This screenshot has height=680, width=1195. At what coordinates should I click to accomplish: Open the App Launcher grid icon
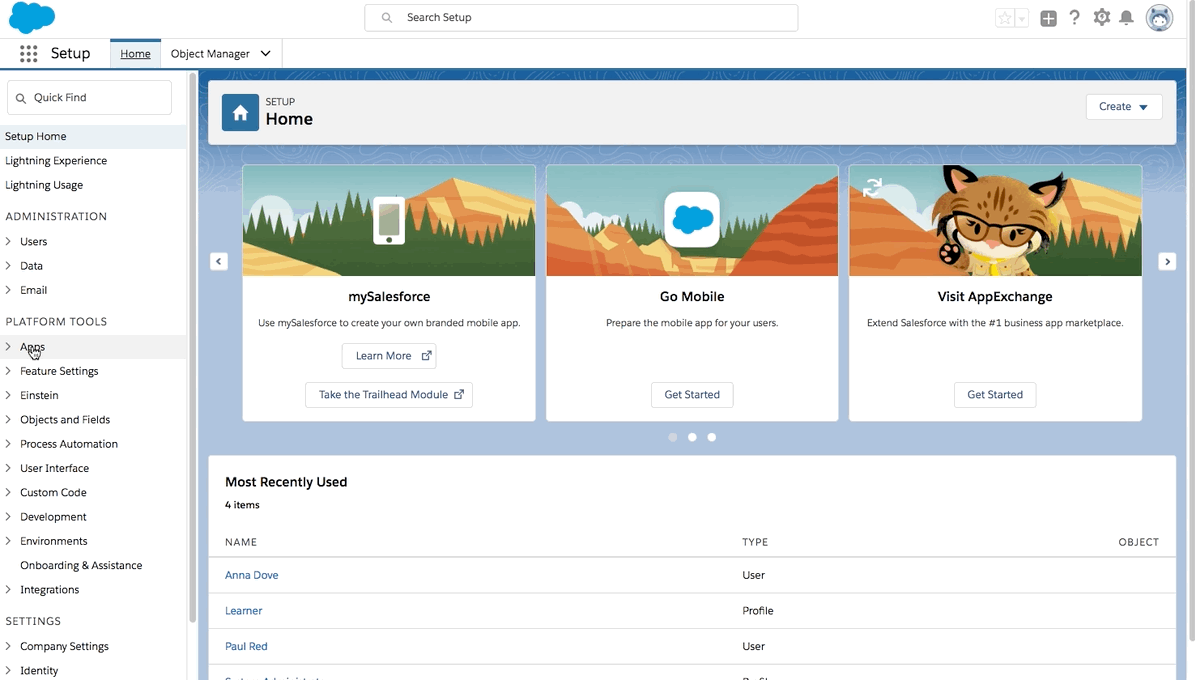click(28, 54)
